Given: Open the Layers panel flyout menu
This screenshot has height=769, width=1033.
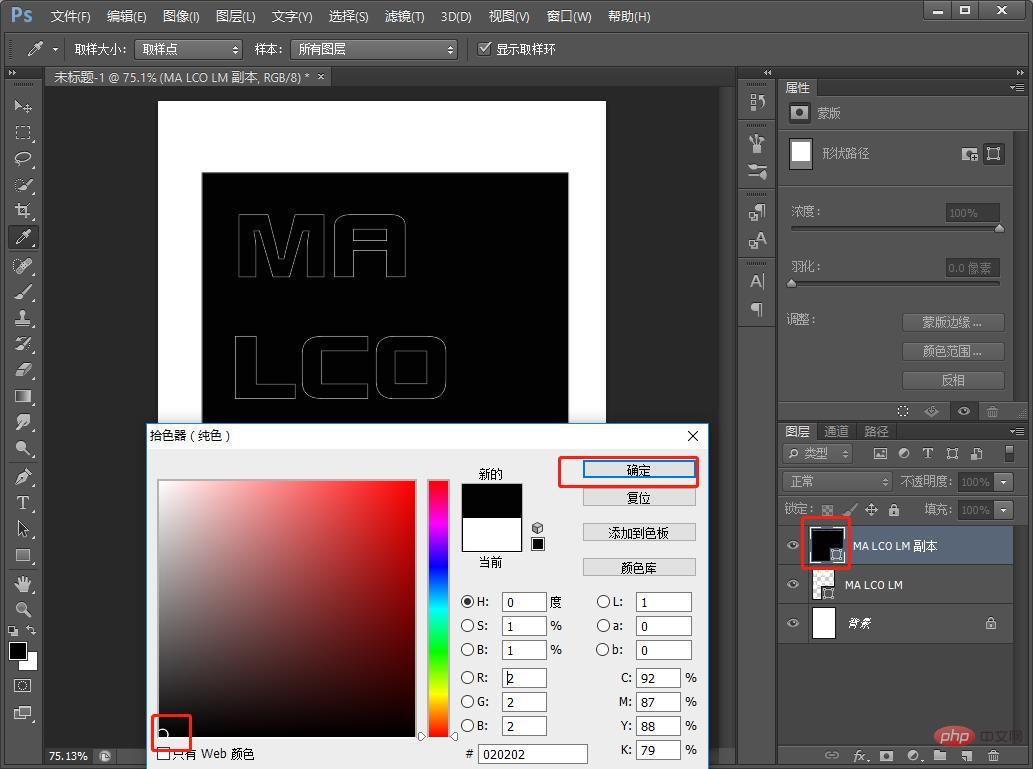Looking at the screenshot, I should [x=1017, y=431].
